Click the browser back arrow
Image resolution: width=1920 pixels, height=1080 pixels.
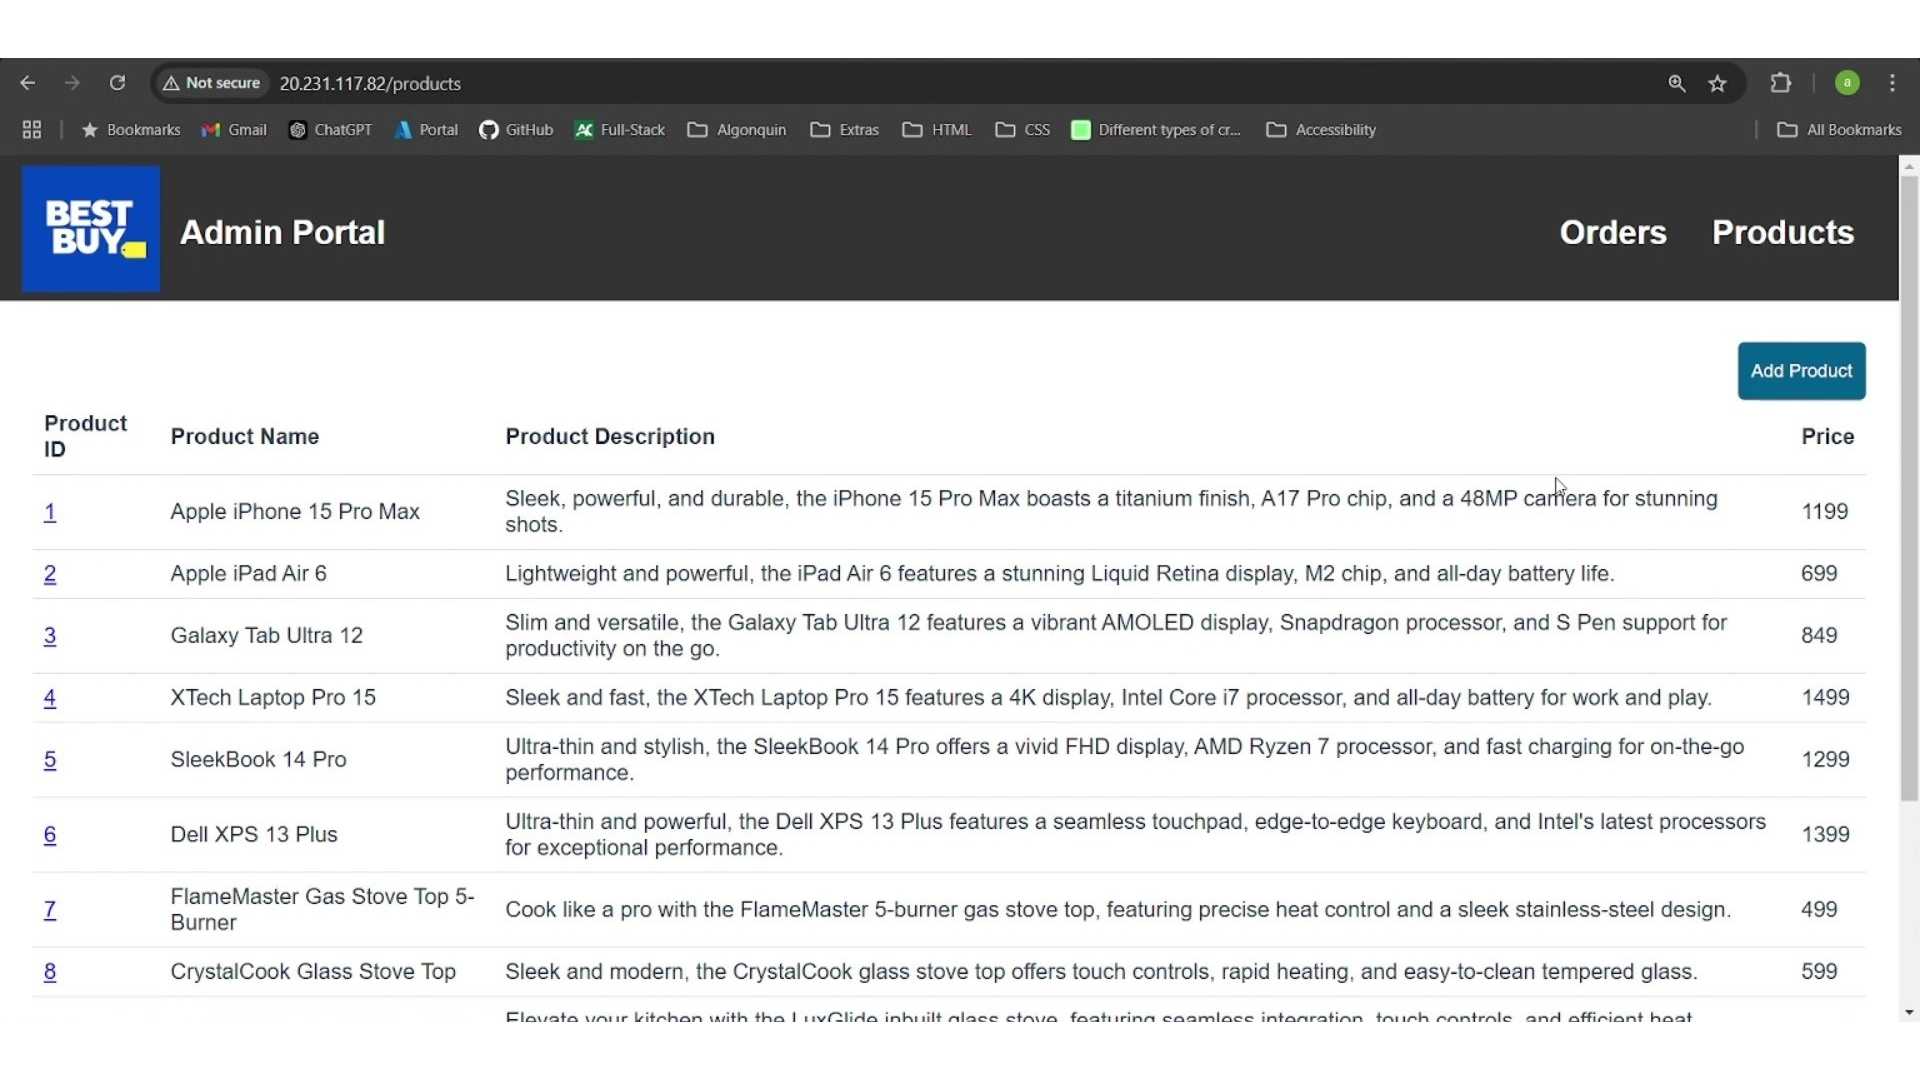pos(27,84)
